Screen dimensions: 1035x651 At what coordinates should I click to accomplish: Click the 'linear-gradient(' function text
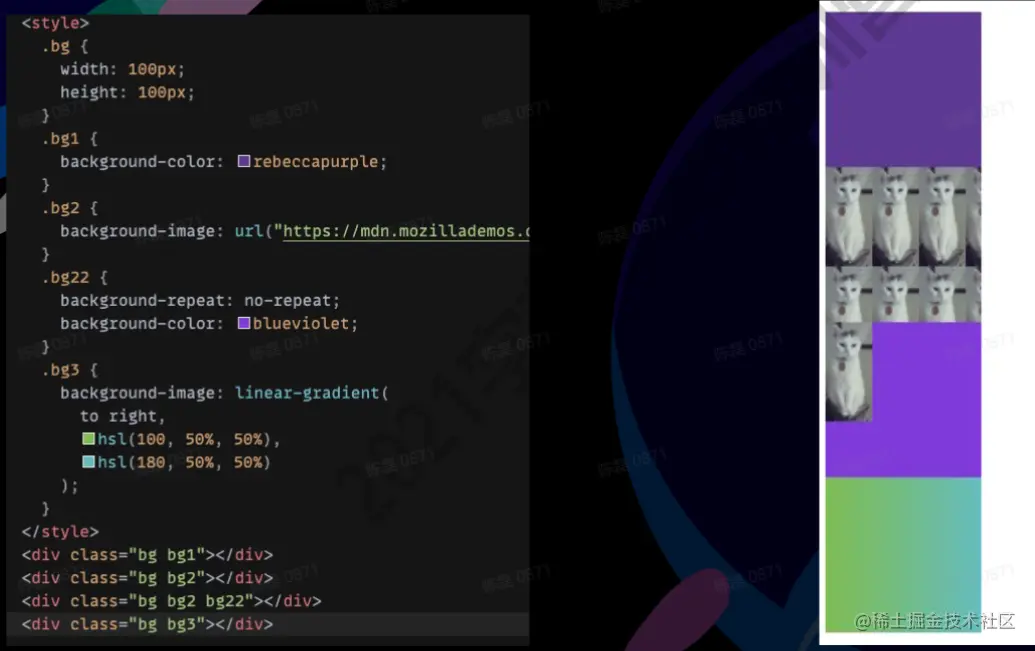pyautogui.click(x=312, y=393)
